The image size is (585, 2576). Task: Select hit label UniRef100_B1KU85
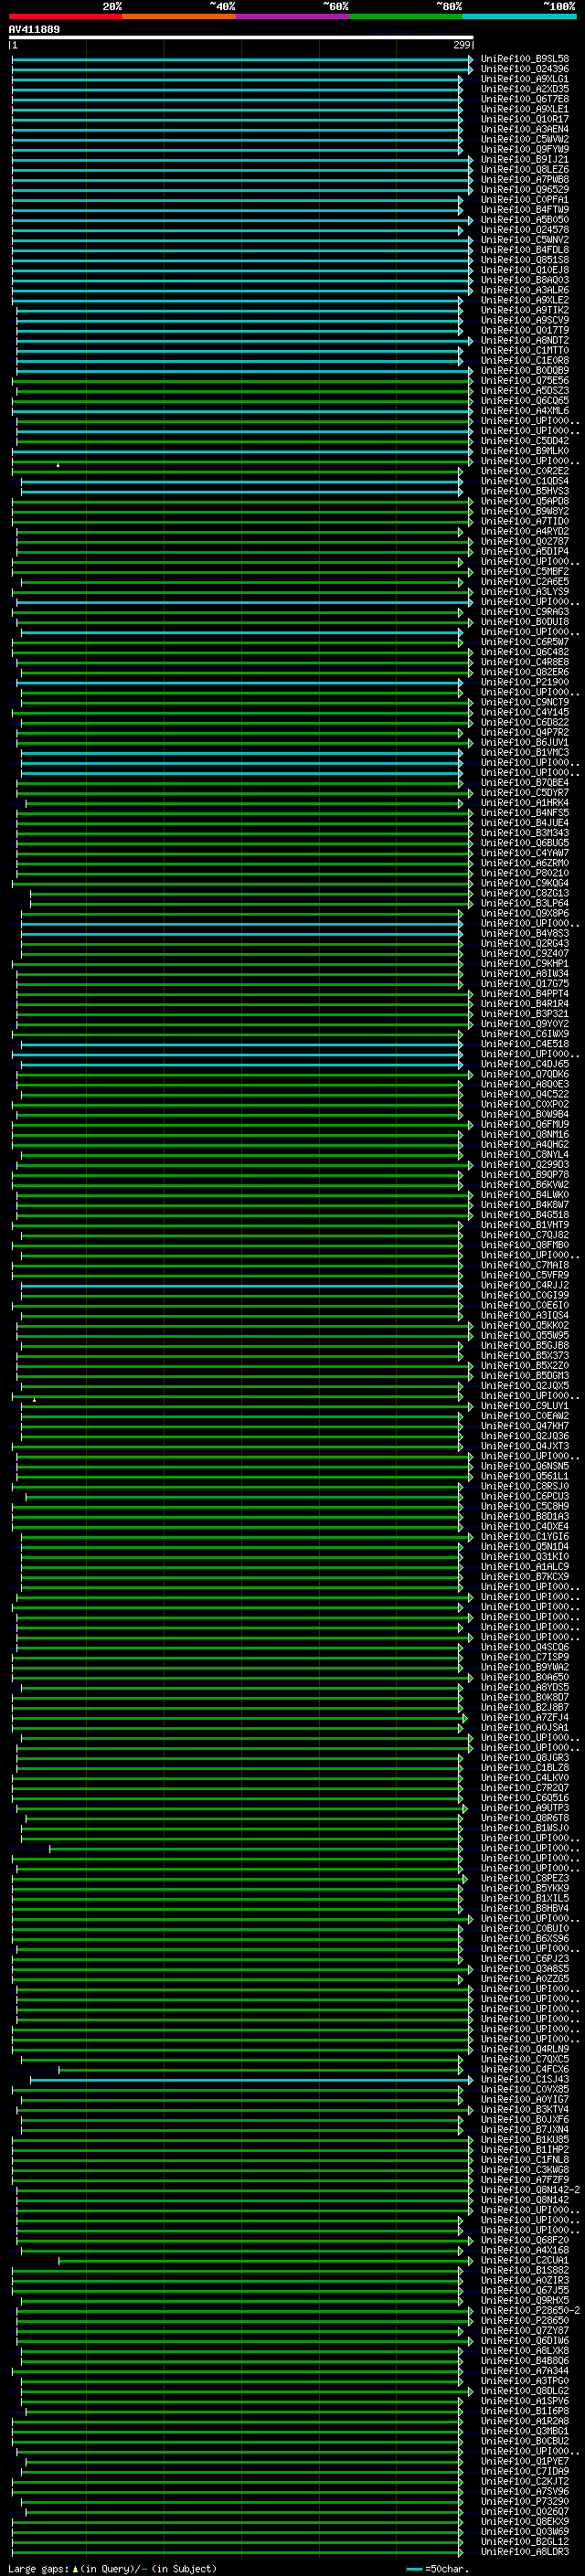525,2140
